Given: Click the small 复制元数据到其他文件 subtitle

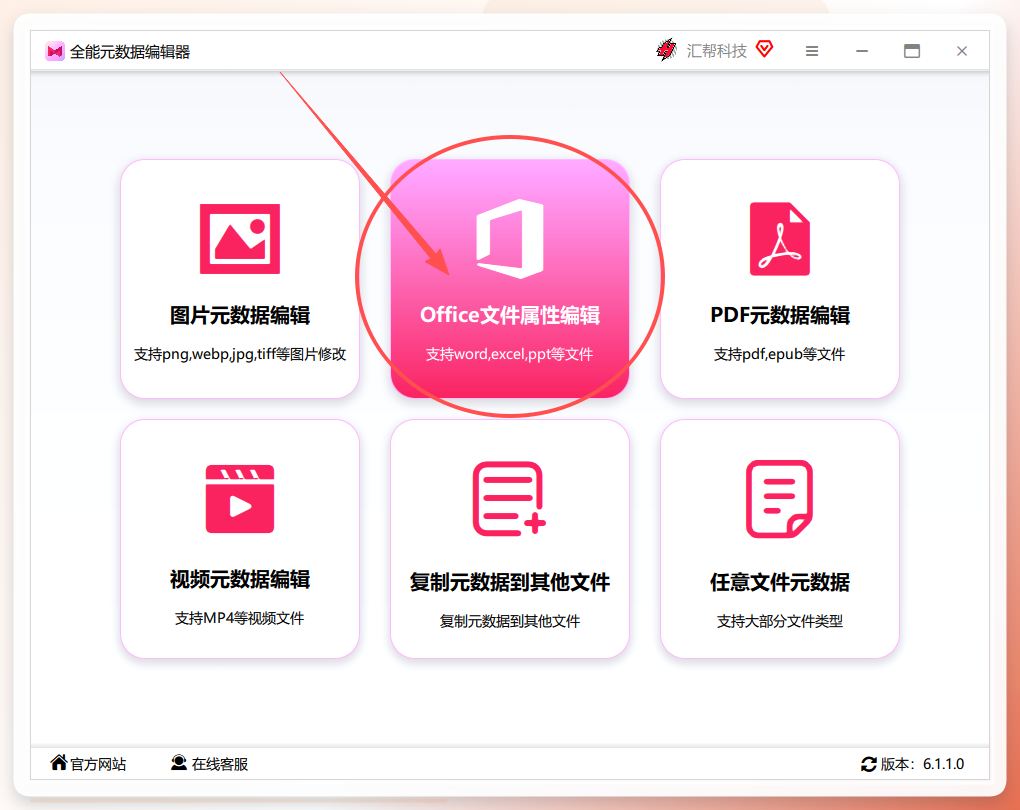Looking at the screenshot, I should (x=509, y=621).
